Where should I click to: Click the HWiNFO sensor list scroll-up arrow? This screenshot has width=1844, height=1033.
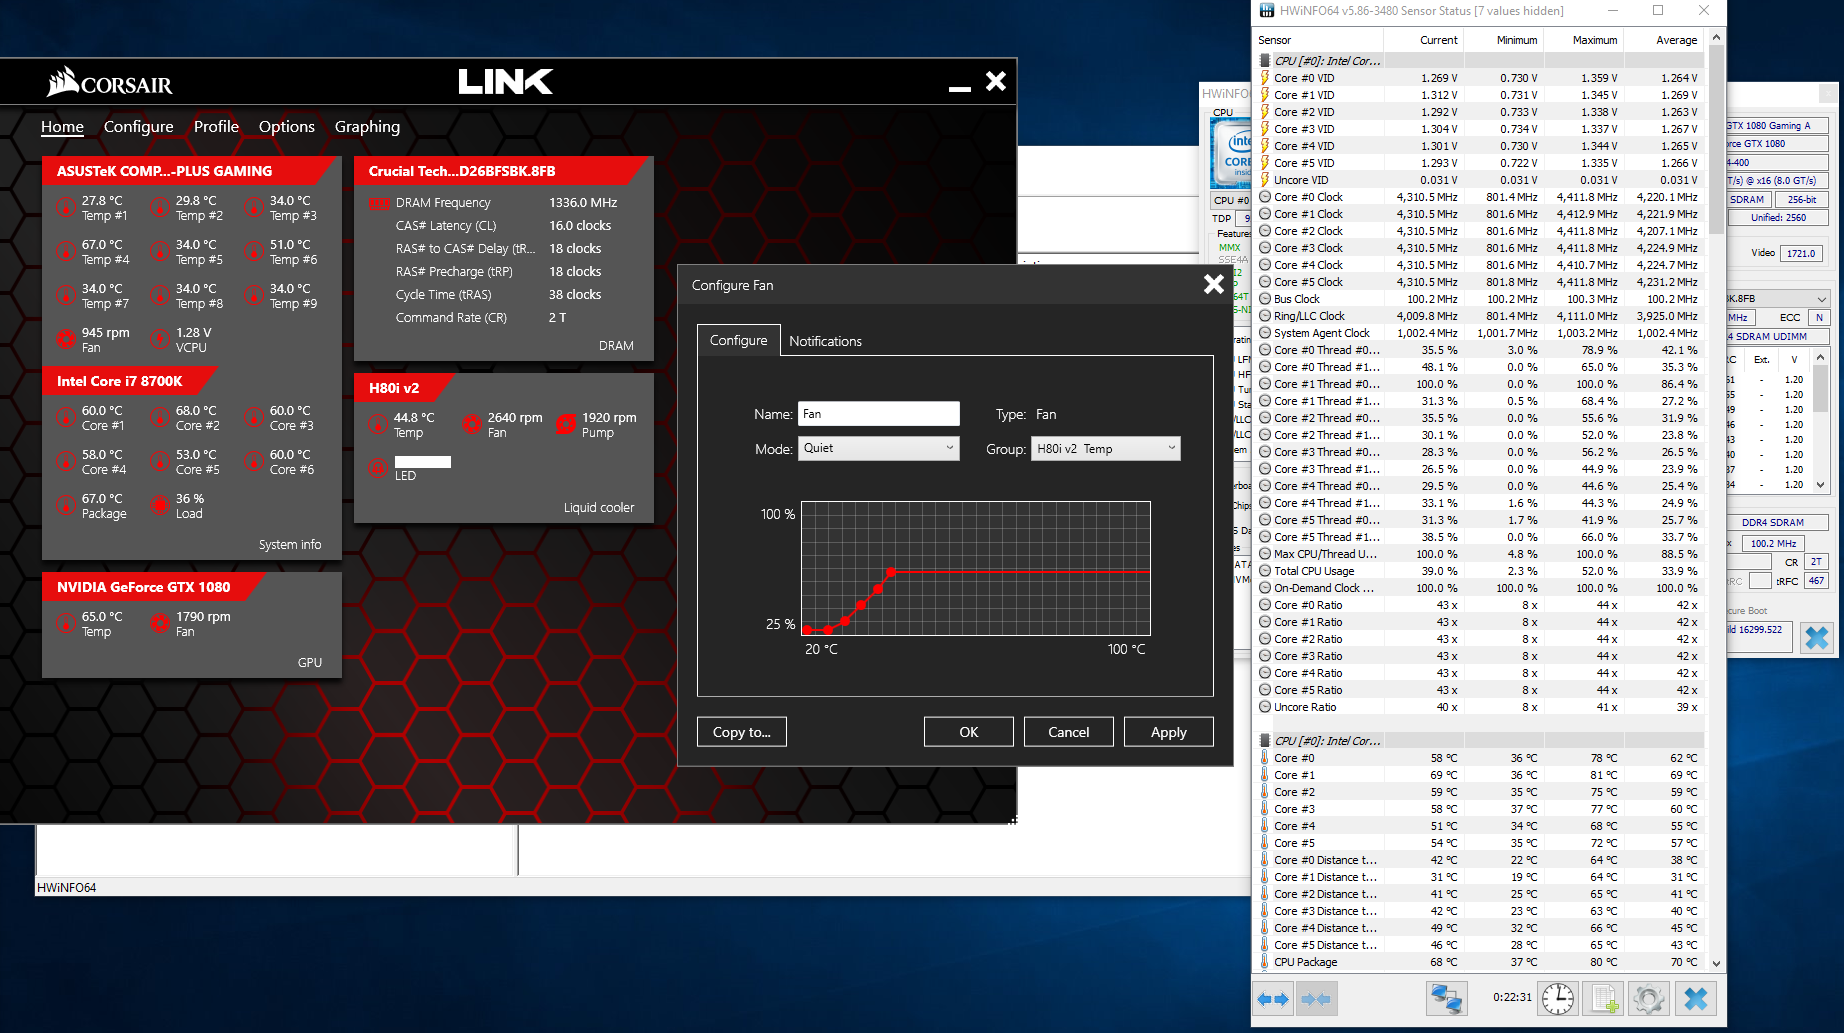click(1716, 38)
